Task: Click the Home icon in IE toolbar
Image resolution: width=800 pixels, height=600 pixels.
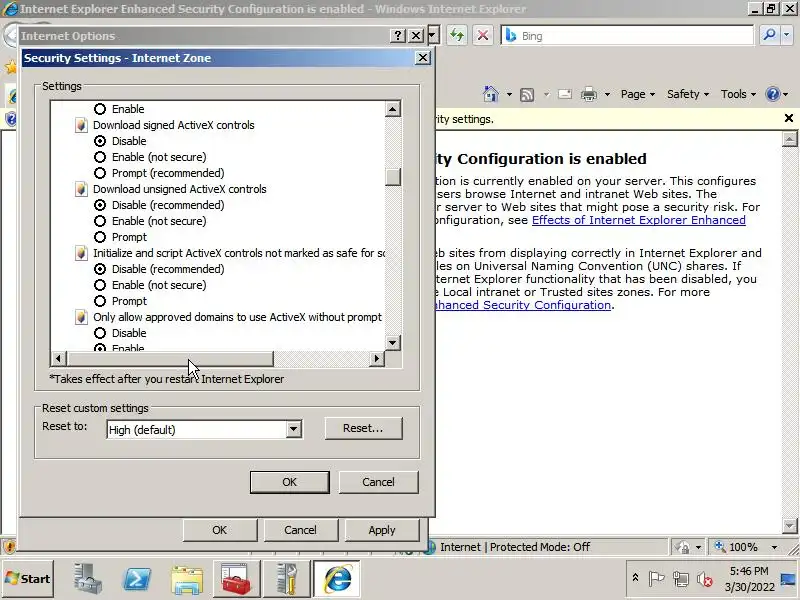Action: 490,94
